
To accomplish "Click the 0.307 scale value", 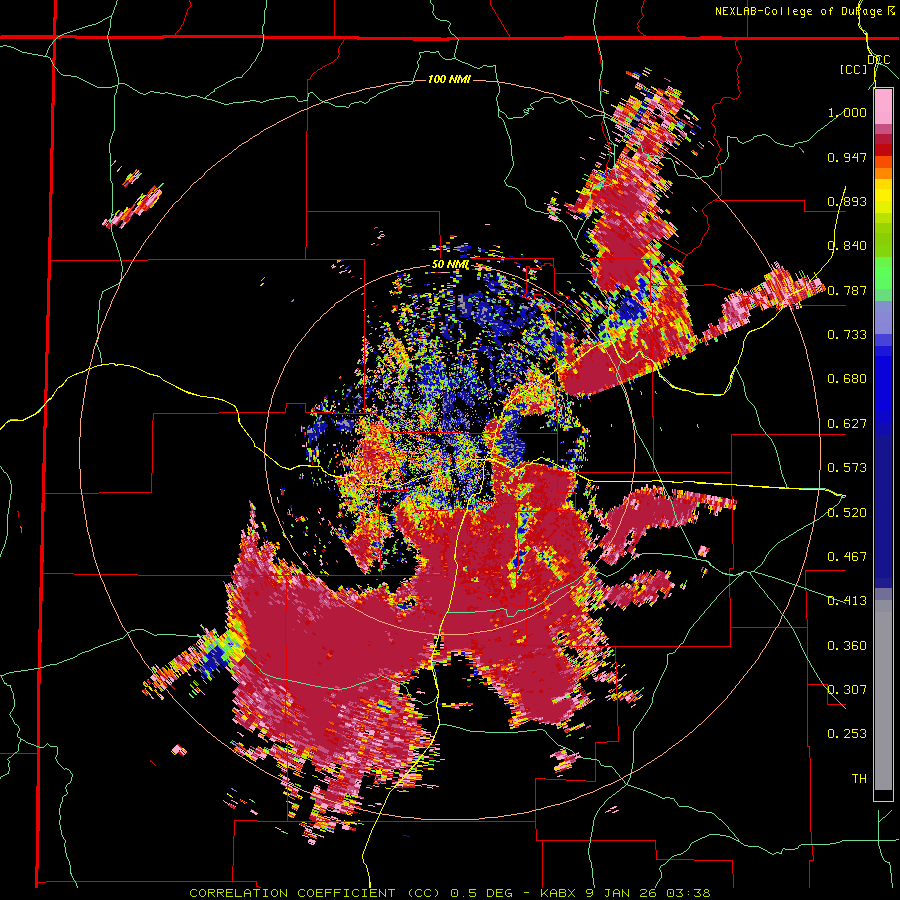I will [847, 690].
